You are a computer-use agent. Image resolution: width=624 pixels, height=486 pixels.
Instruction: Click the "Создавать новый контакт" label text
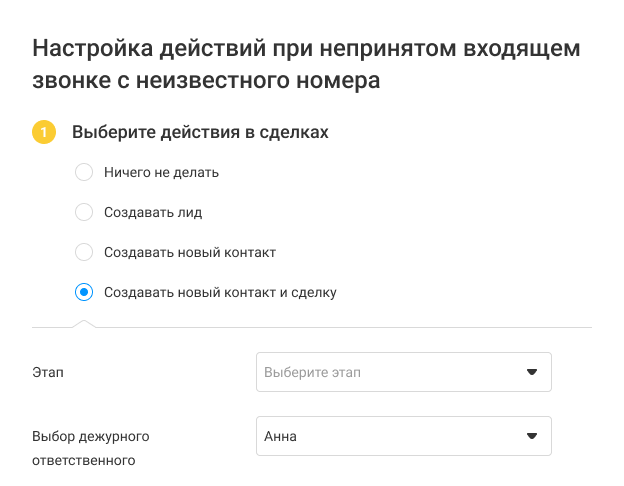point(189,252)
